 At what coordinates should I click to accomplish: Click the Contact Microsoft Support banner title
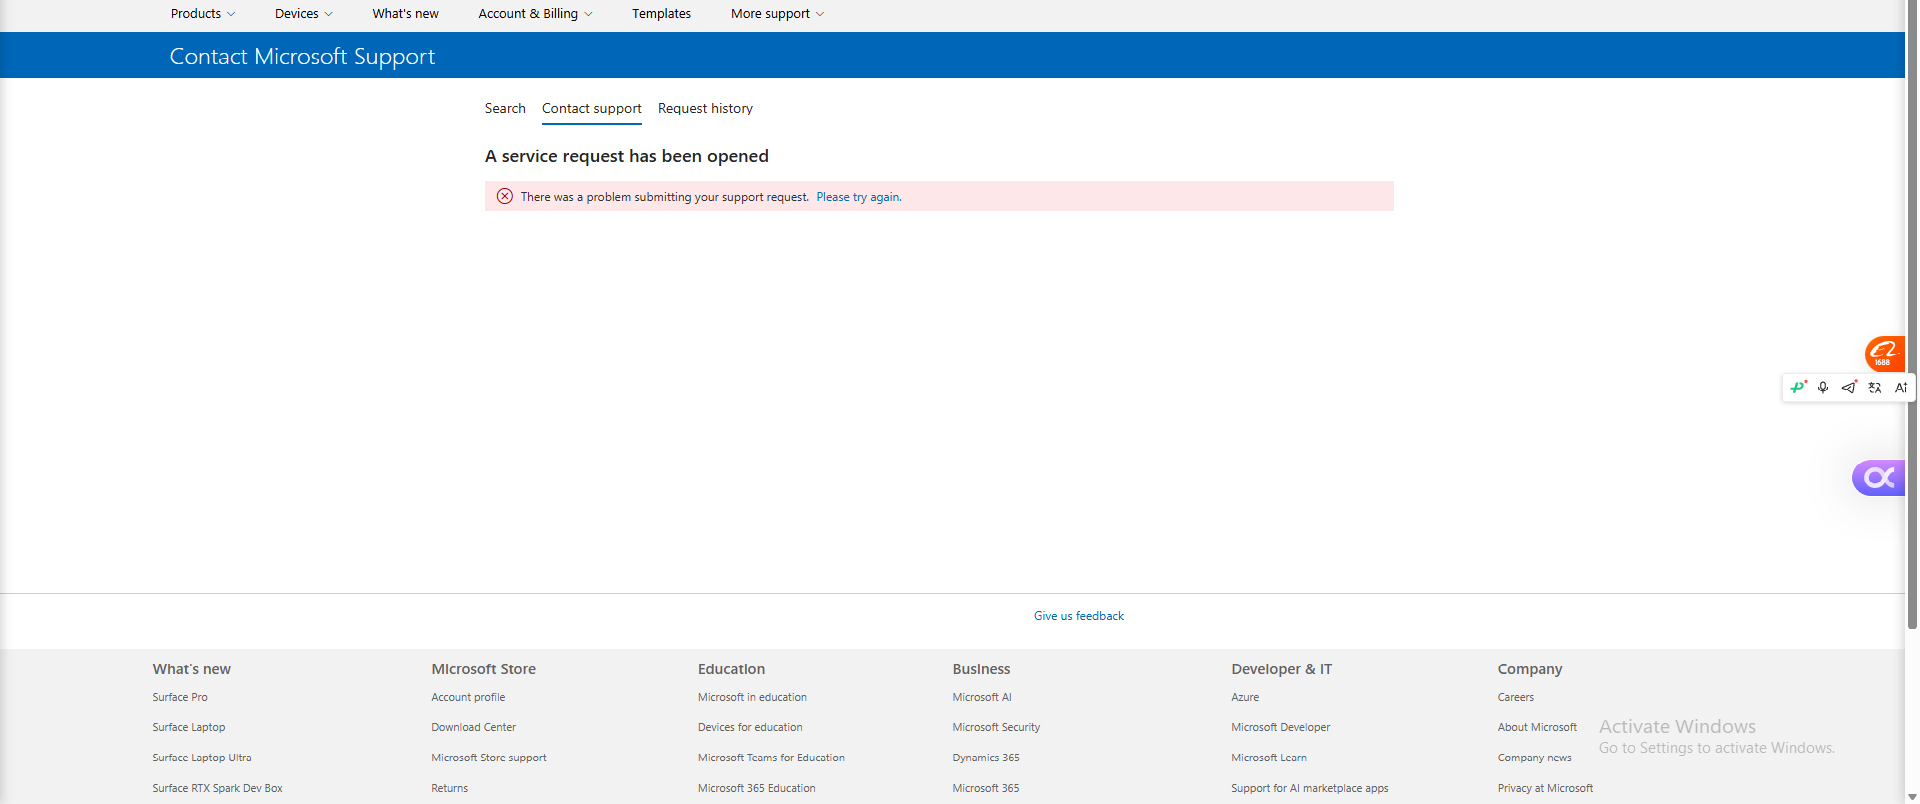tap(302, 56)
